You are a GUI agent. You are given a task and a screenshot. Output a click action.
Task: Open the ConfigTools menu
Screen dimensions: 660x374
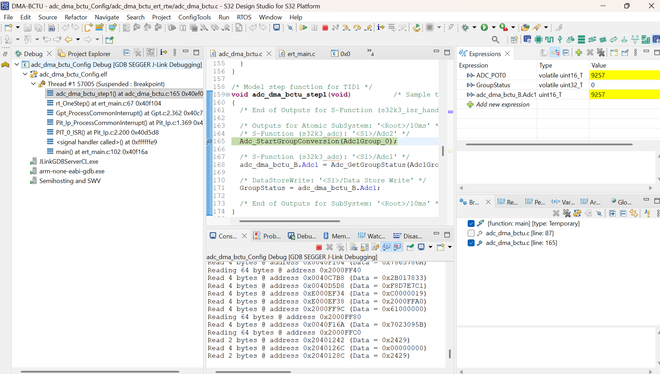[x=194, y=17]
